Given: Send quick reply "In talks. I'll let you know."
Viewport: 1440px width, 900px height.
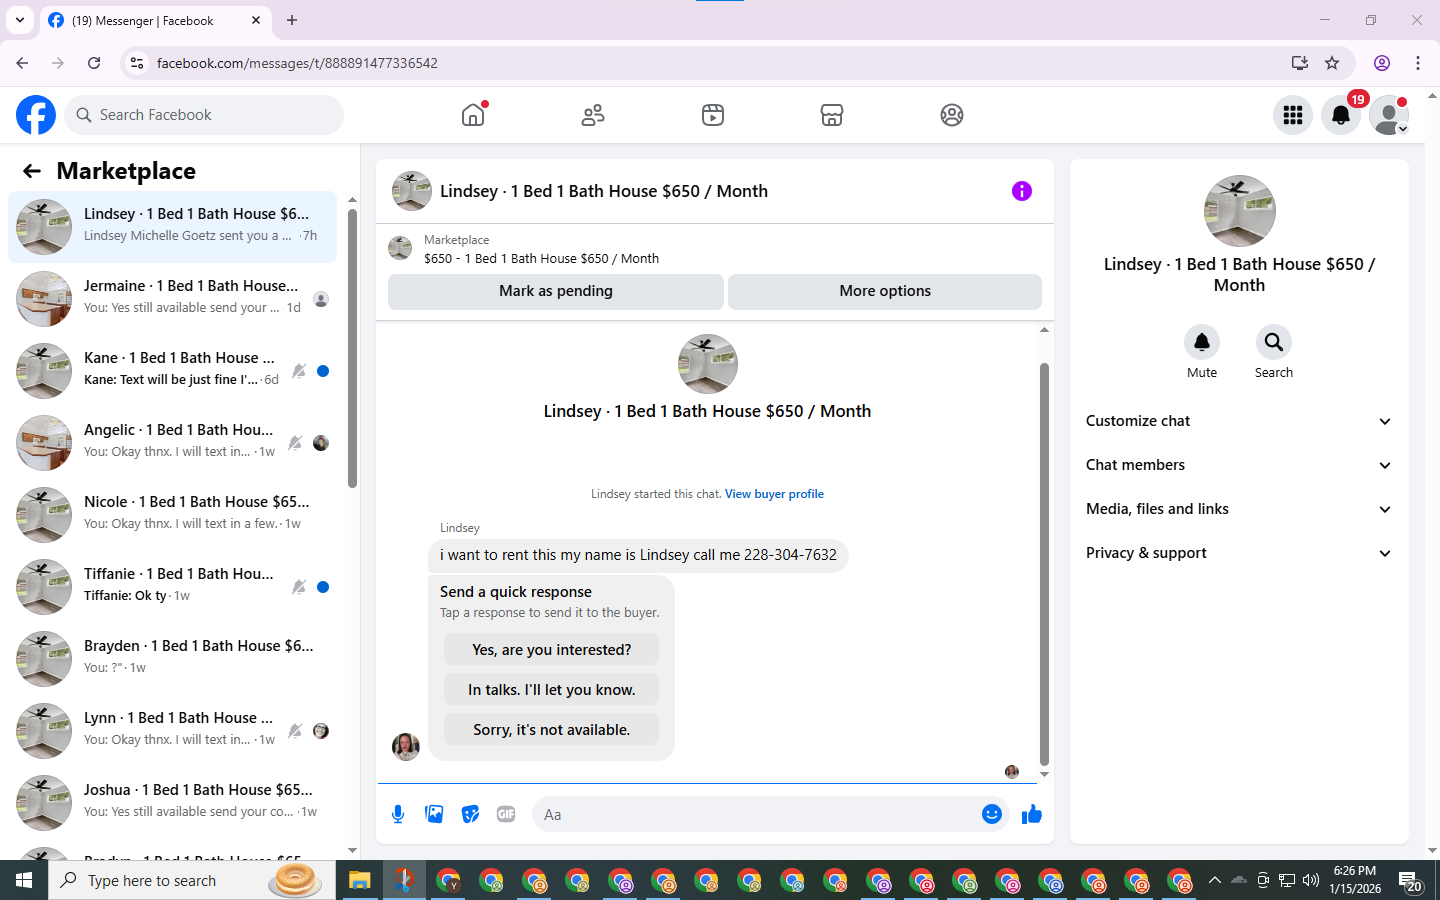Looking at the screenshot, I should click(552, 690).
